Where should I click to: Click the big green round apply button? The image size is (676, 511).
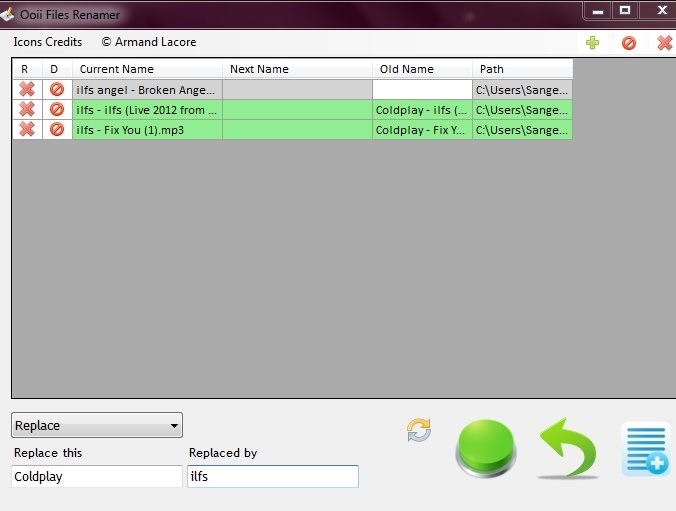pos(486,448)
